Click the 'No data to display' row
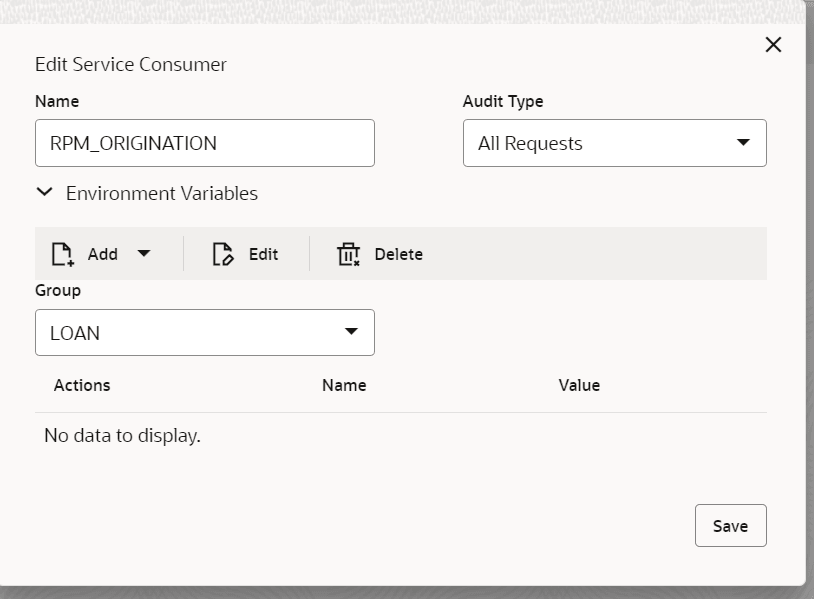The height and width of the screenshot is (599, 814). pos(123,436)
